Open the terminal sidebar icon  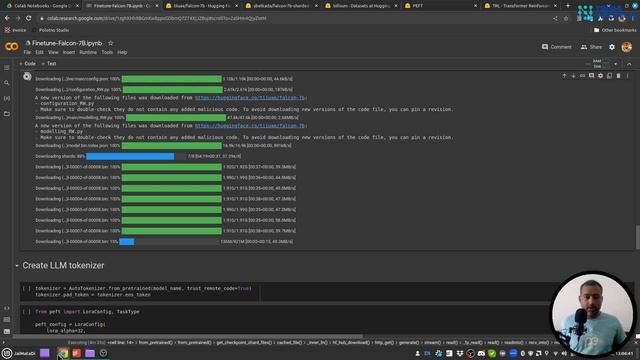pyautogui.click(x=7, y=331)
